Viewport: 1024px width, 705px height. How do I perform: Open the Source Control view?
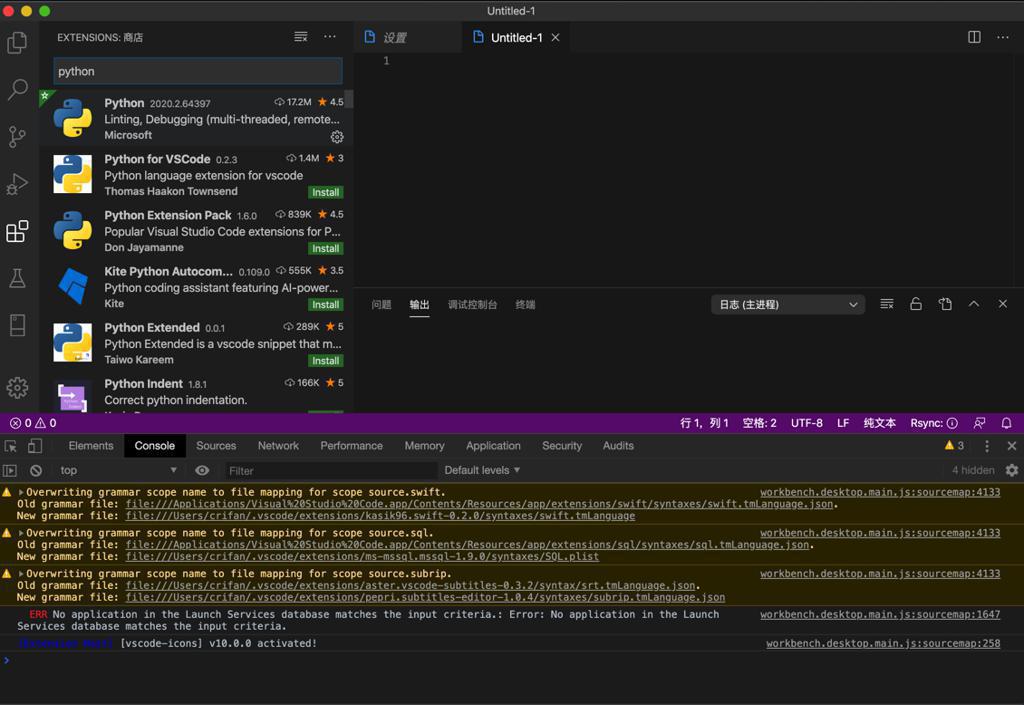(x=17, y=137)
